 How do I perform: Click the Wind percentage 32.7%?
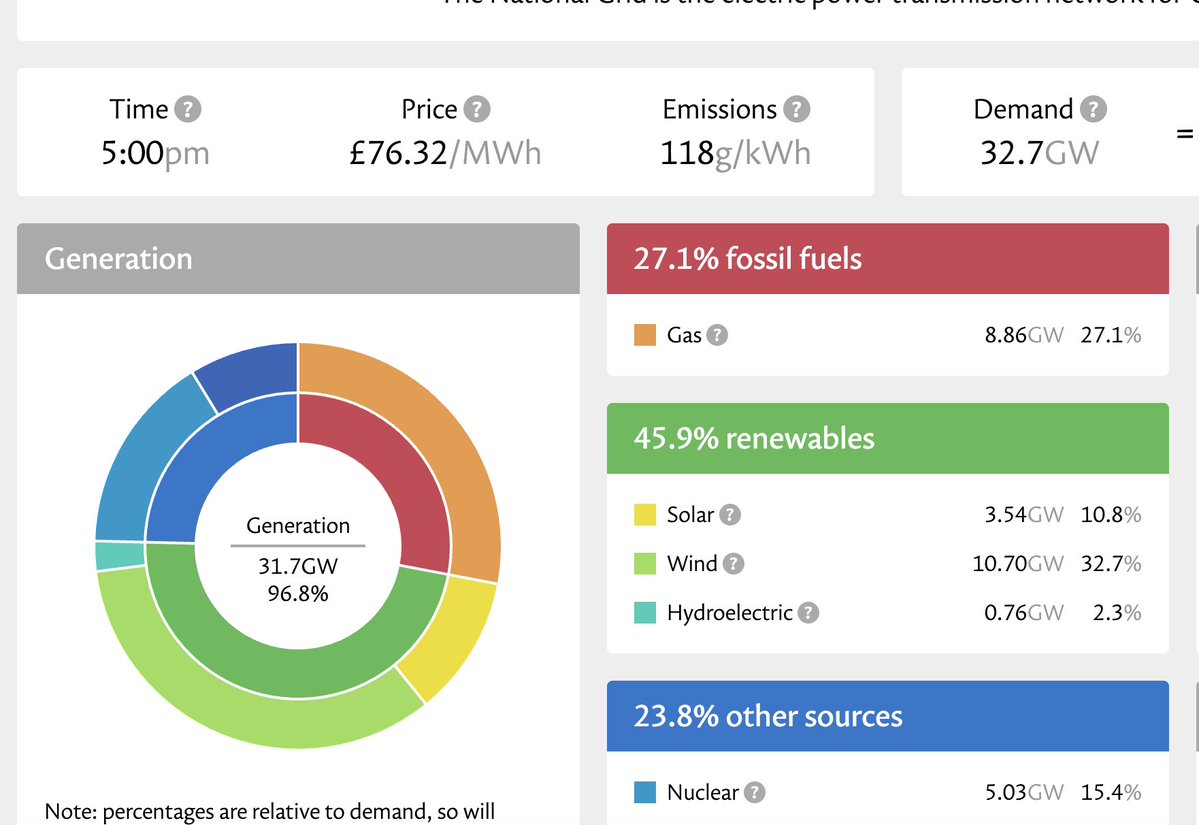click(x=1111, y=564)
